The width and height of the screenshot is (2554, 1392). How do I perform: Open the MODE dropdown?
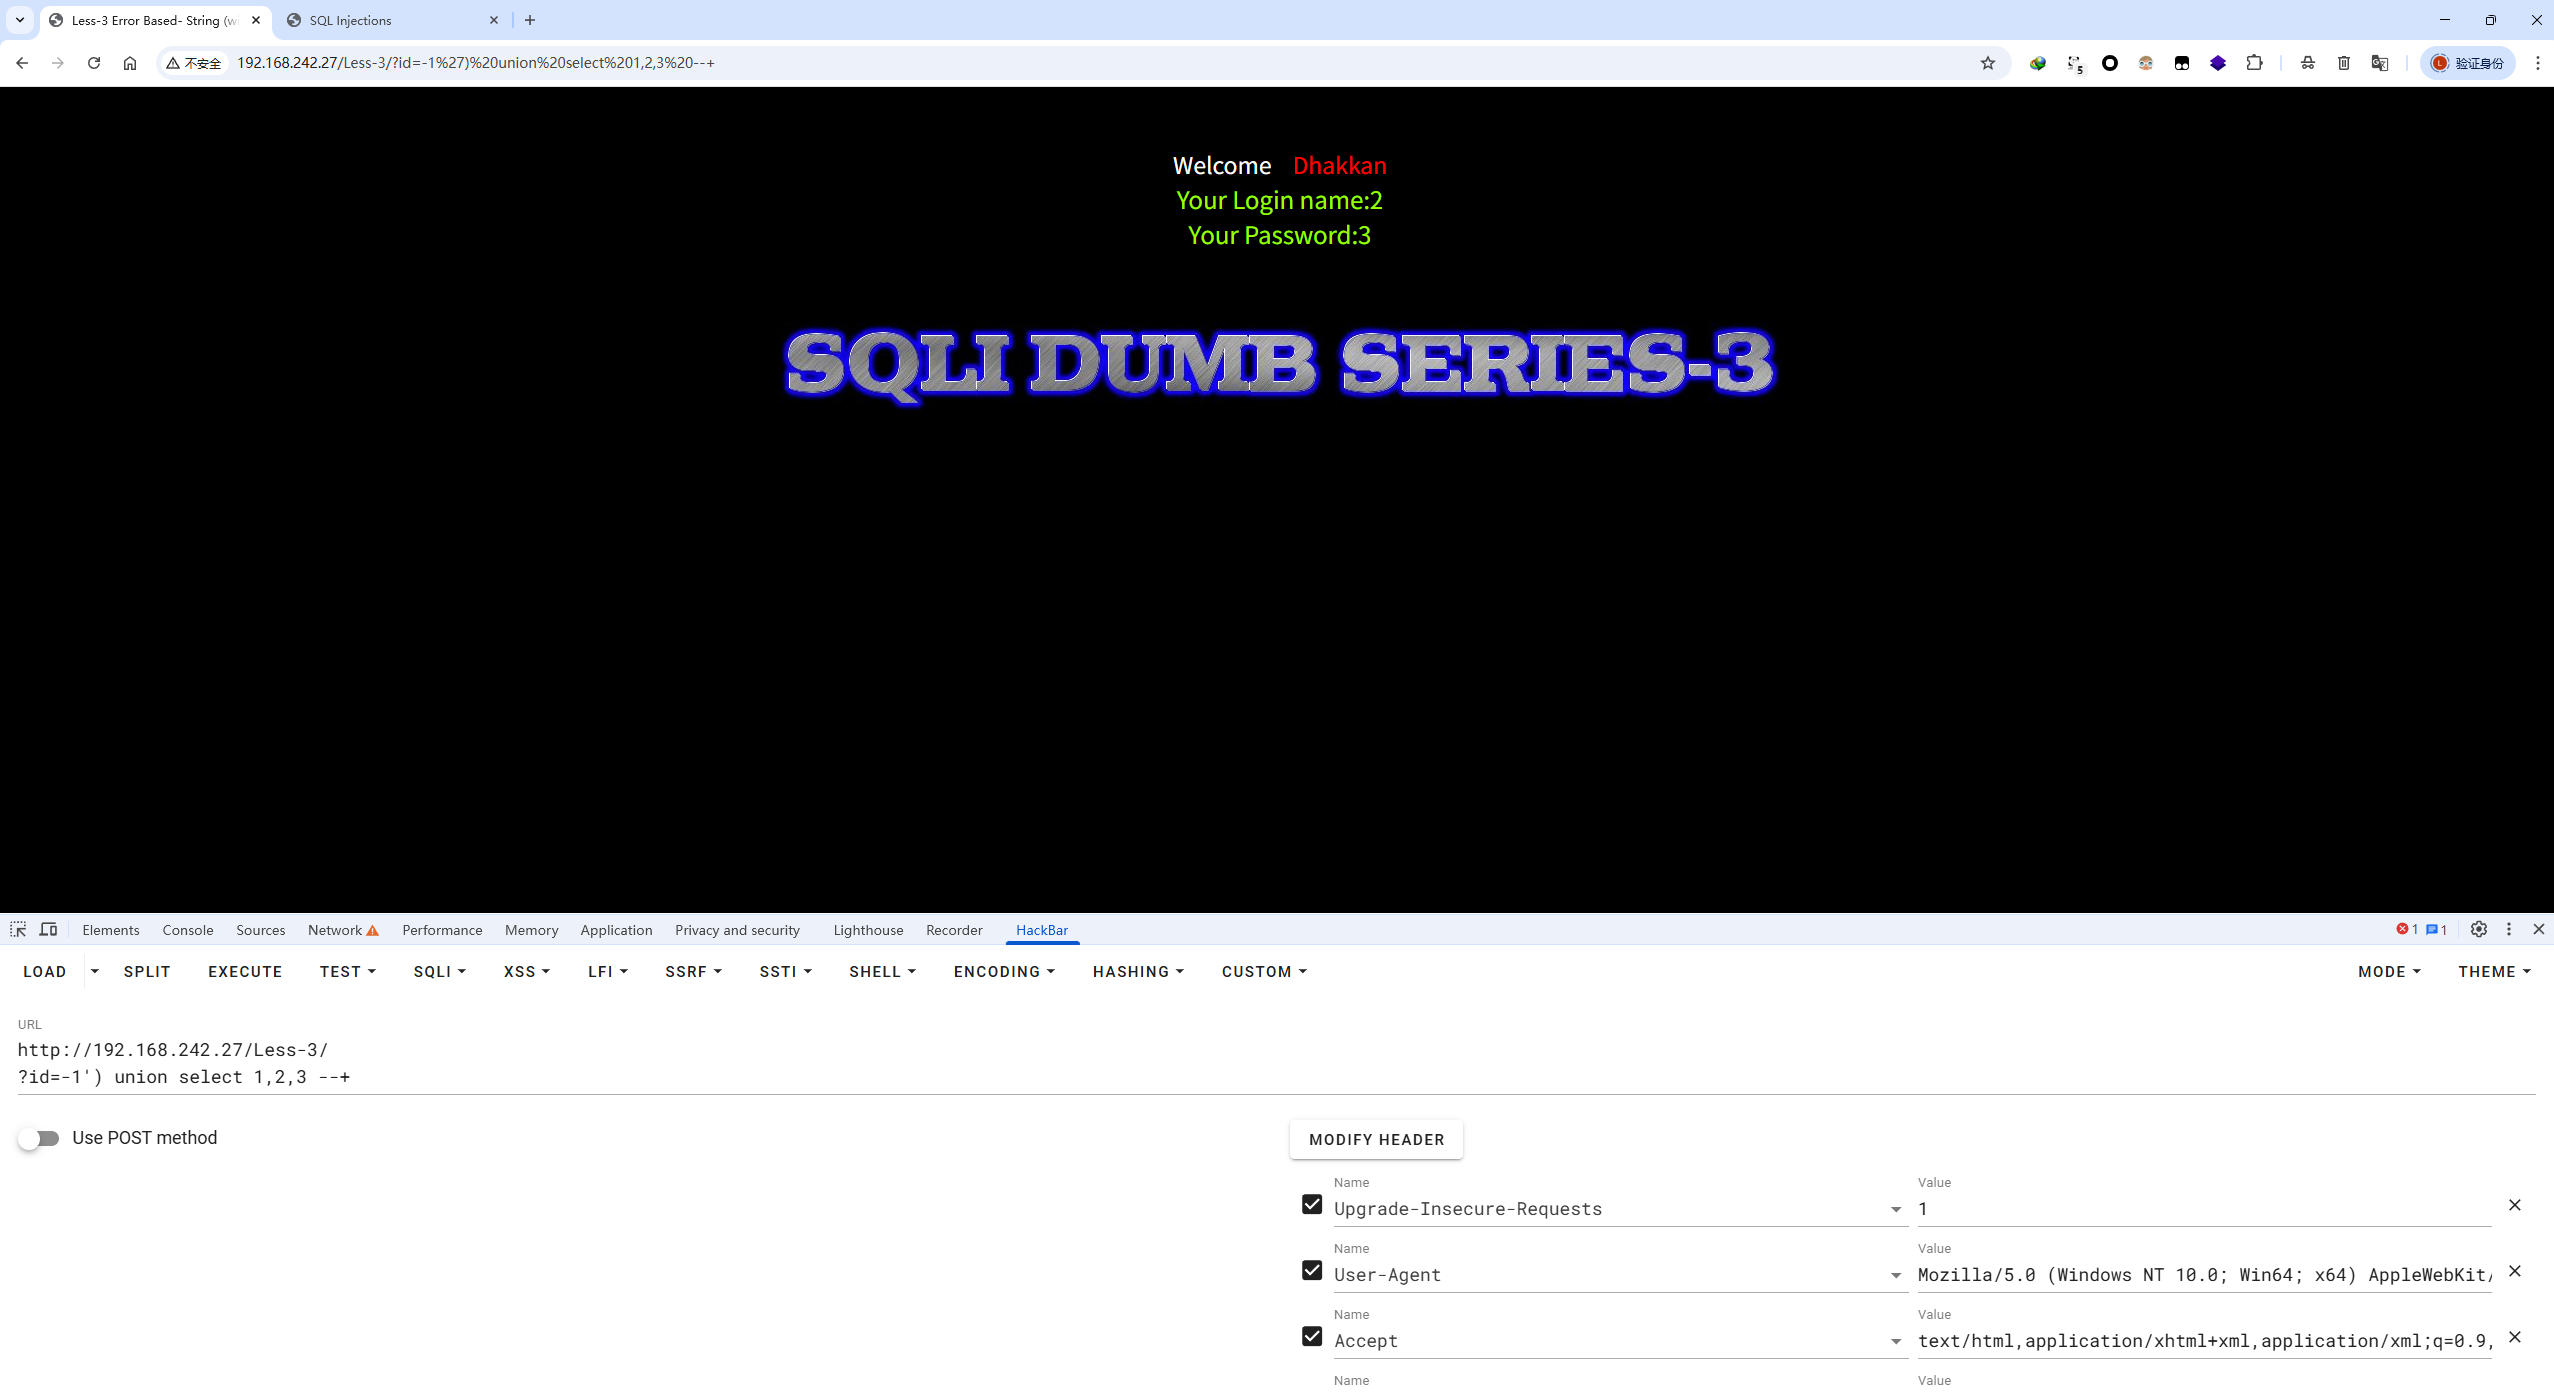(x=2389, y=972)
